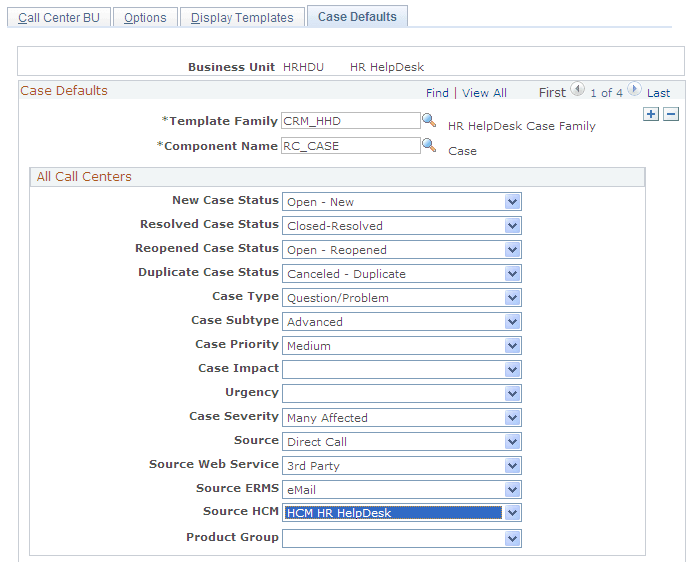Click the Case Defaults section title

[64, 91]
